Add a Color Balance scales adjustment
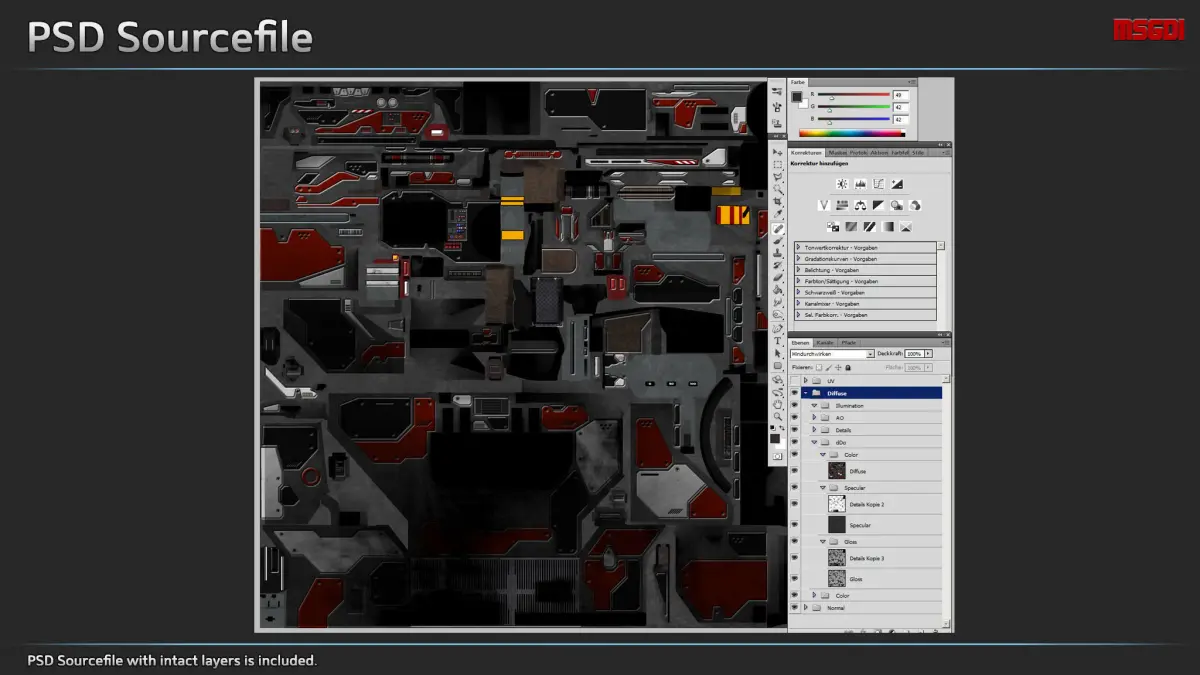The height and width of the screenshot is (675, 1200). 860,205
